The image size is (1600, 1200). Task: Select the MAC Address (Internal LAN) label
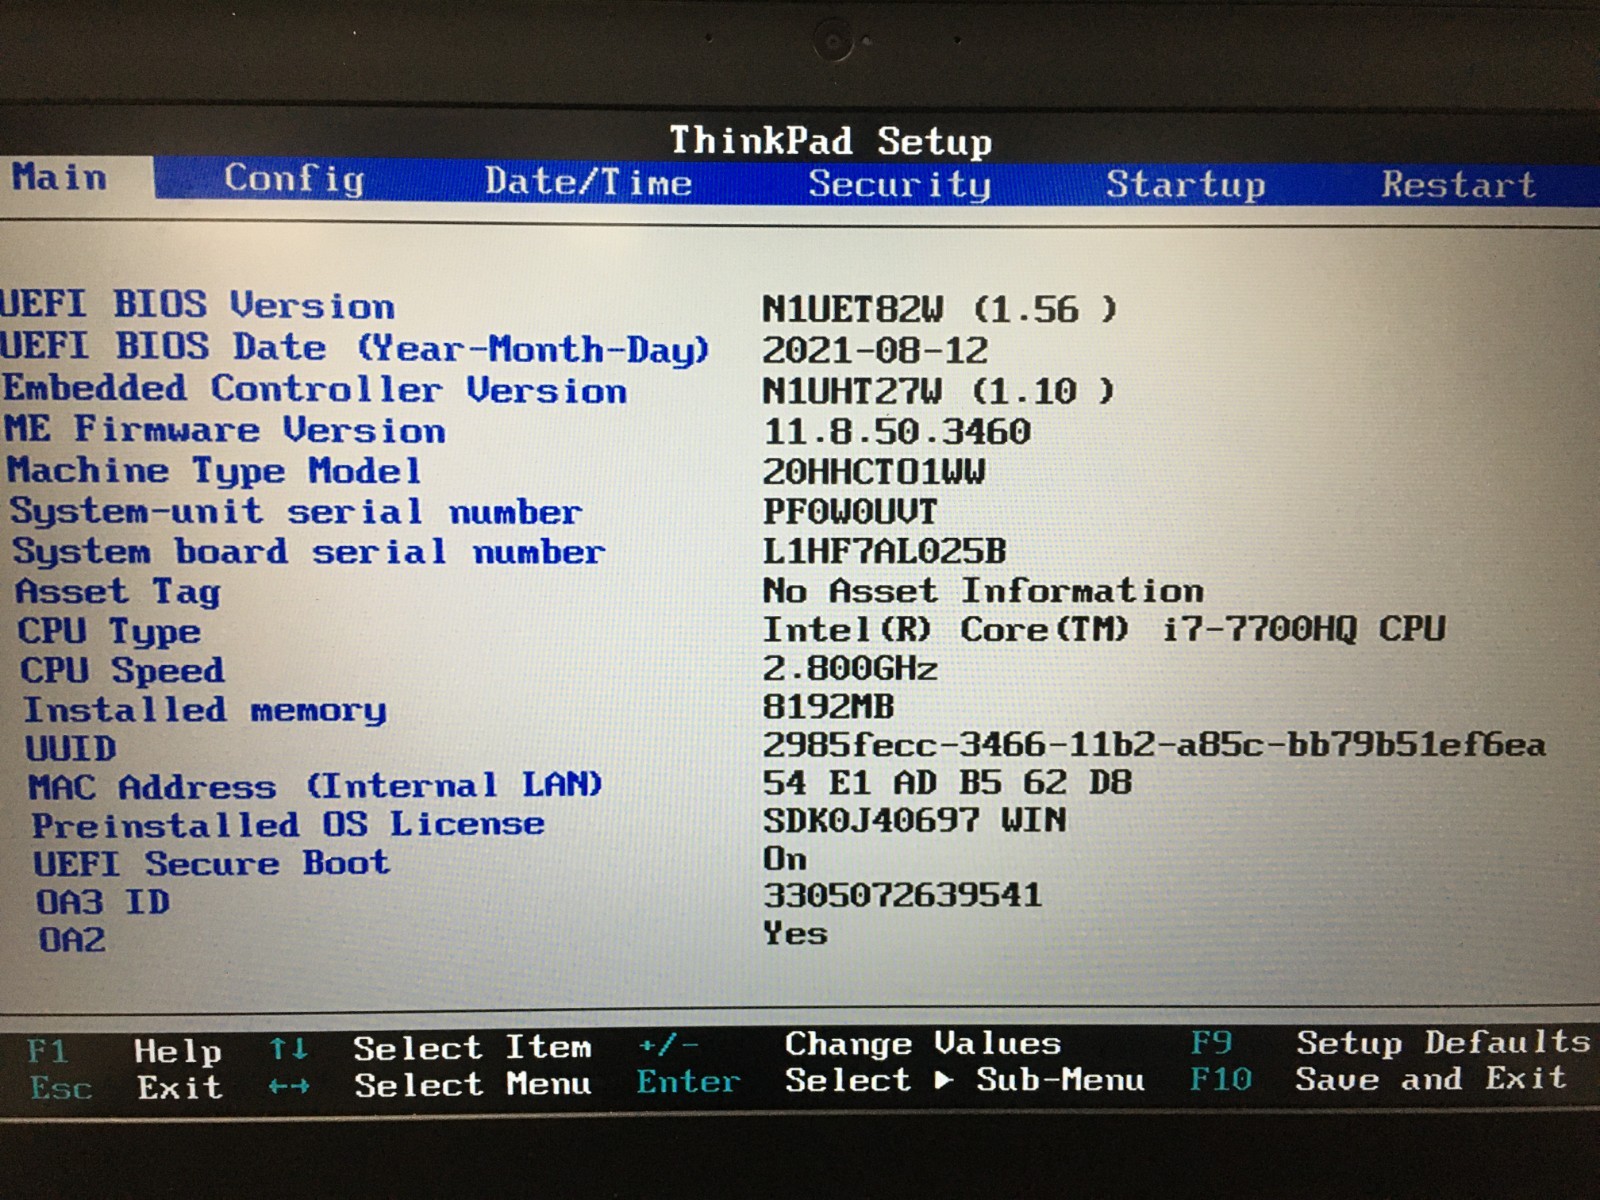315,785
